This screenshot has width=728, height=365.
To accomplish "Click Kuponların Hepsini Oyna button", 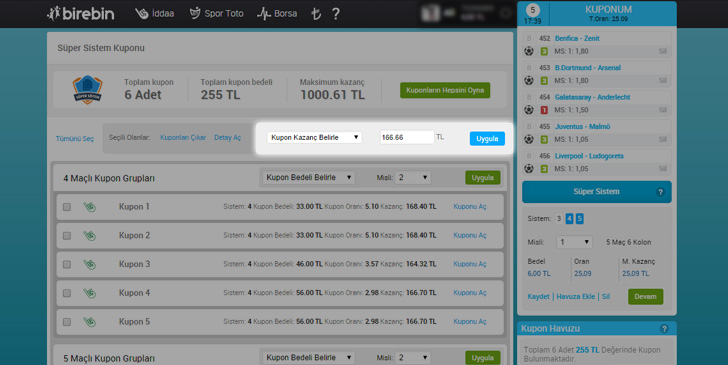I will [x=445, y=90].
